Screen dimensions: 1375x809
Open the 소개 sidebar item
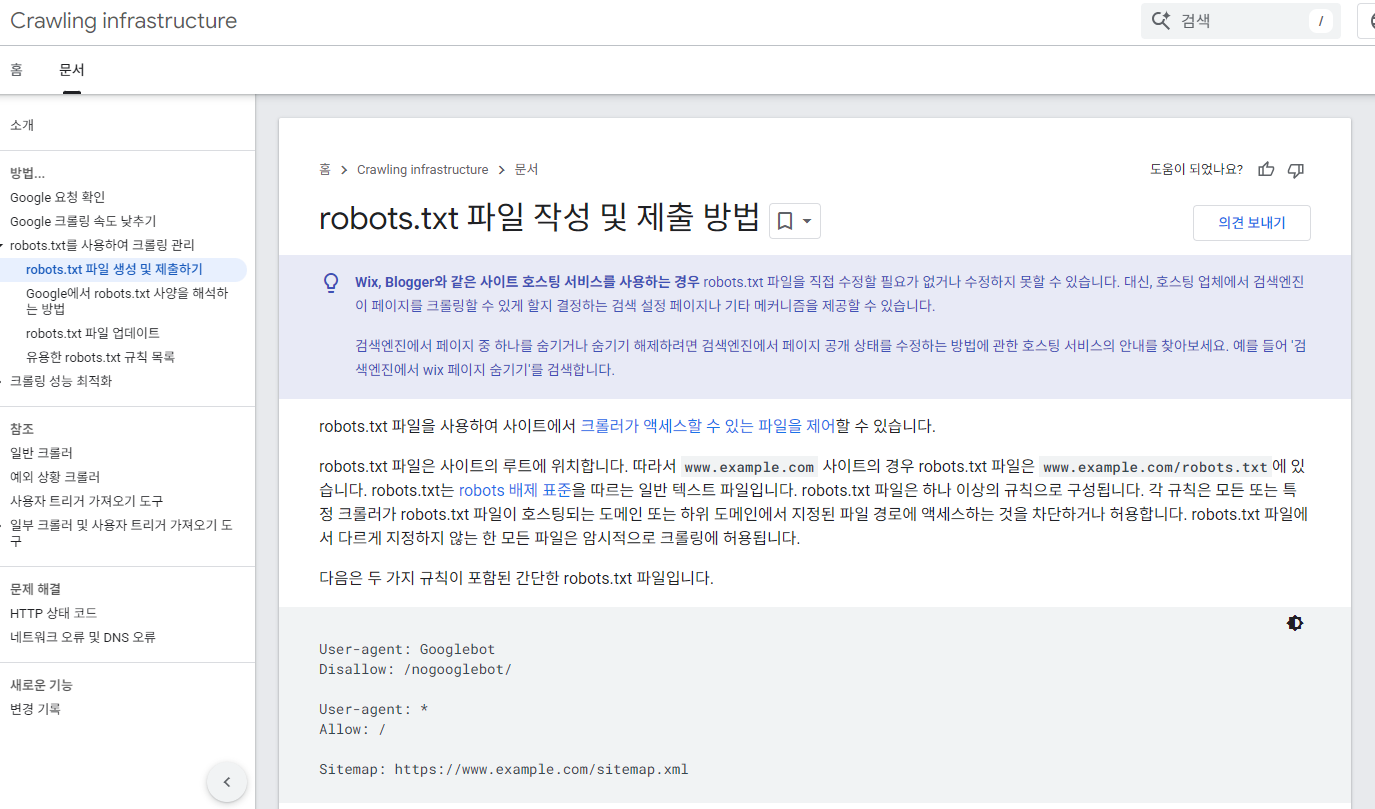[x=22, y=125]
